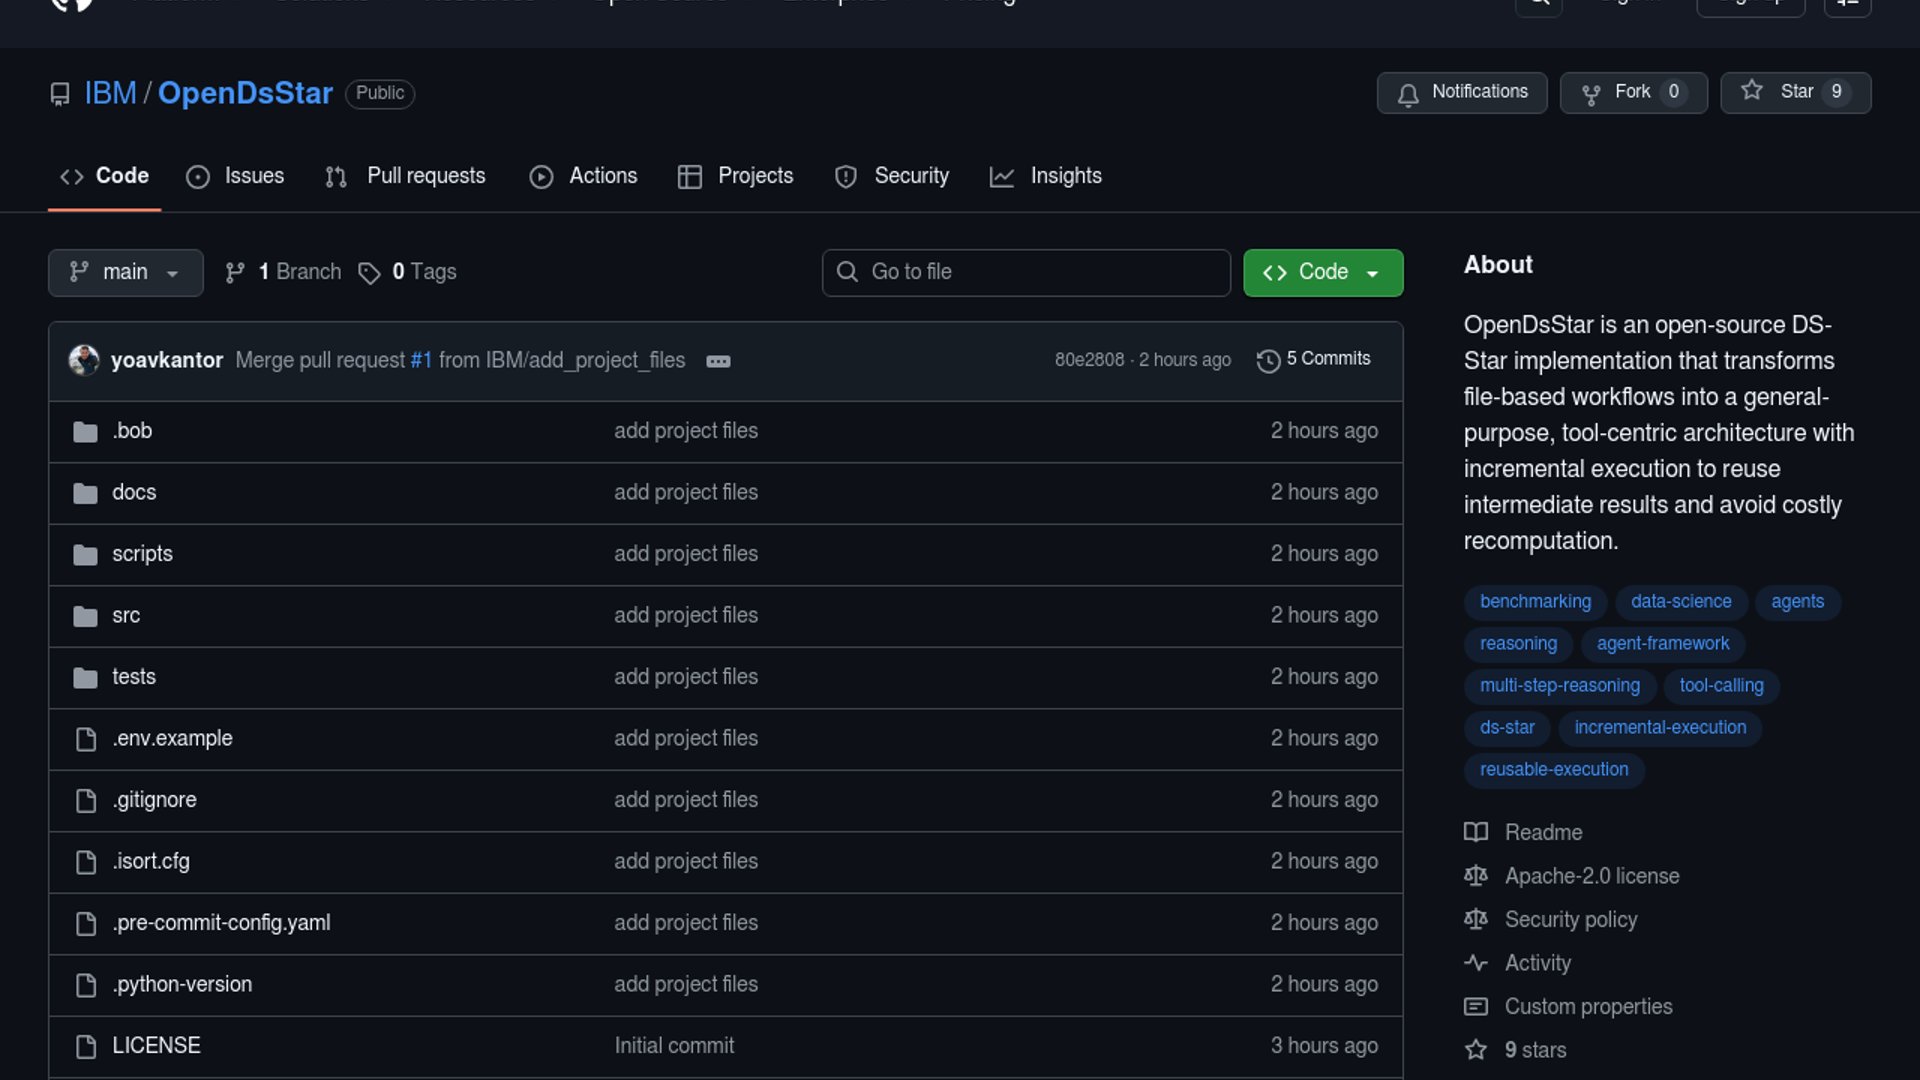The height and width of the screenshot is (1080, 1920).
Task: Open the .pre-commit-config.yaml file
Action: (x=221, y=923)
